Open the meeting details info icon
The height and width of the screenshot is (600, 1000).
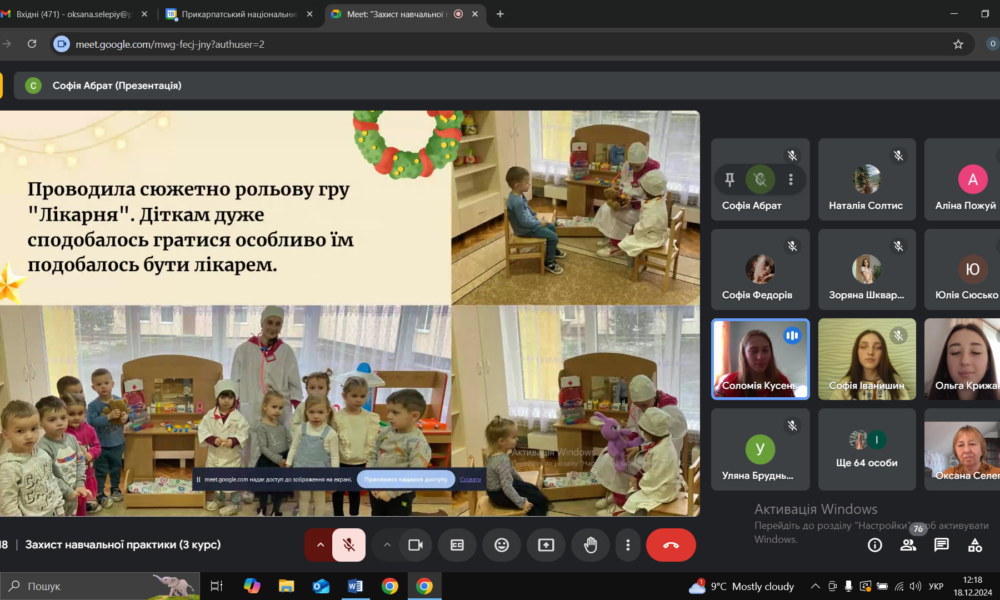(875, 545)
